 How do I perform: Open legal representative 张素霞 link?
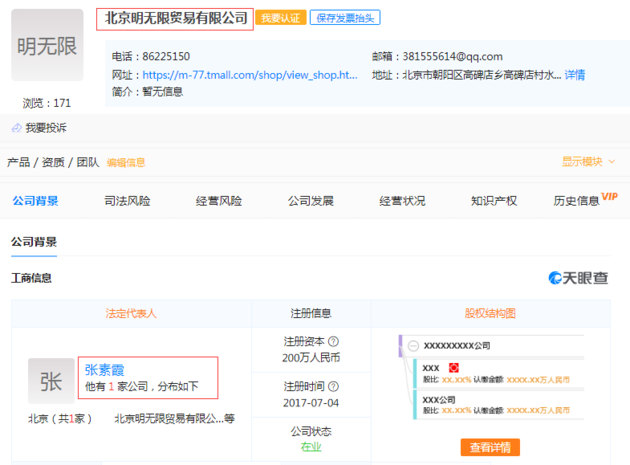tap(105, 369)
